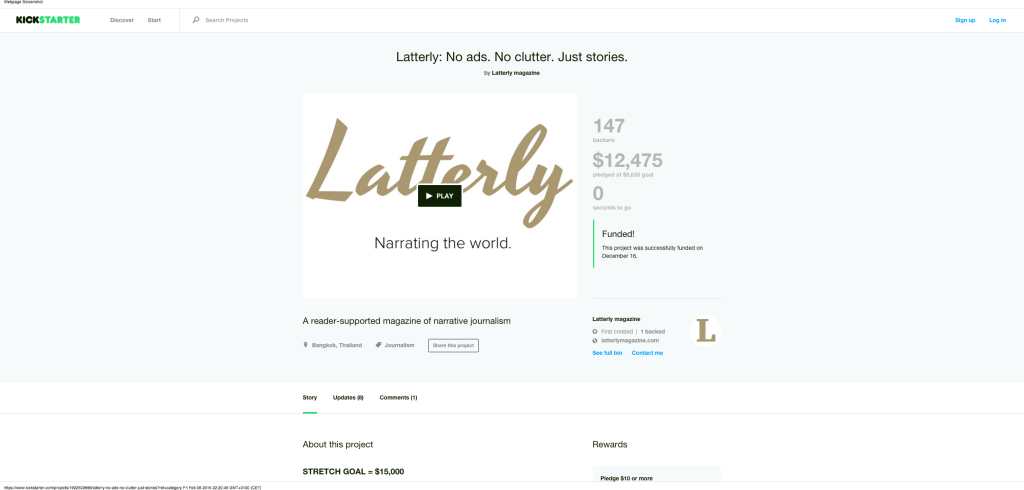Open the Start menu item
1024x490 pixels.
coord(154,20)
